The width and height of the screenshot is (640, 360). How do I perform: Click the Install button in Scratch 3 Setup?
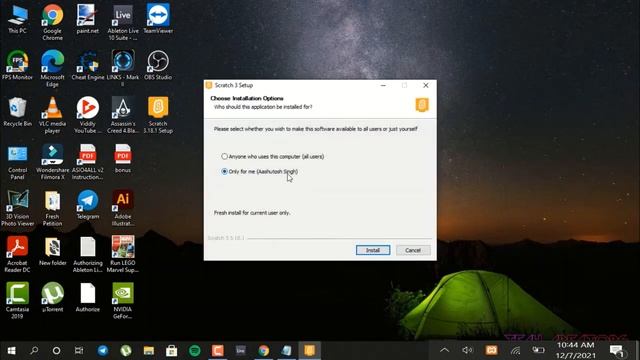click(373, 250)
